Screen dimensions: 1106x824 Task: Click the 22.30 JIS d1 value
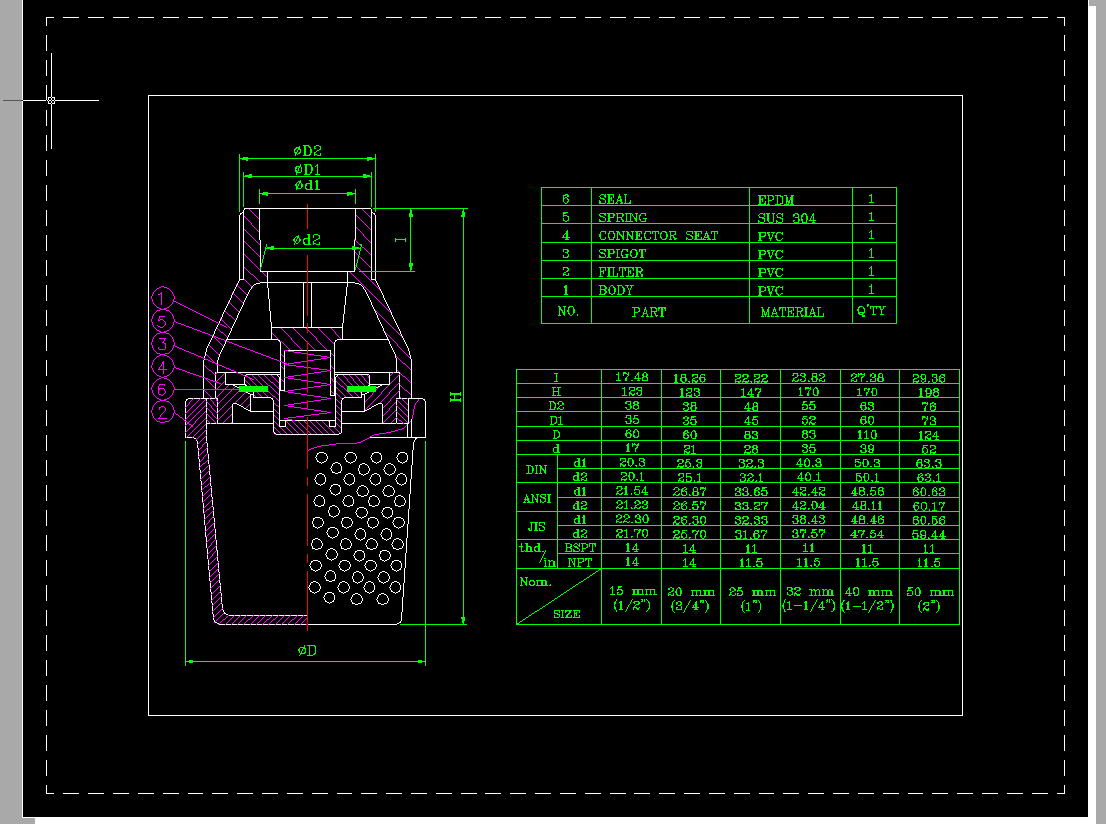coord(631,519)
